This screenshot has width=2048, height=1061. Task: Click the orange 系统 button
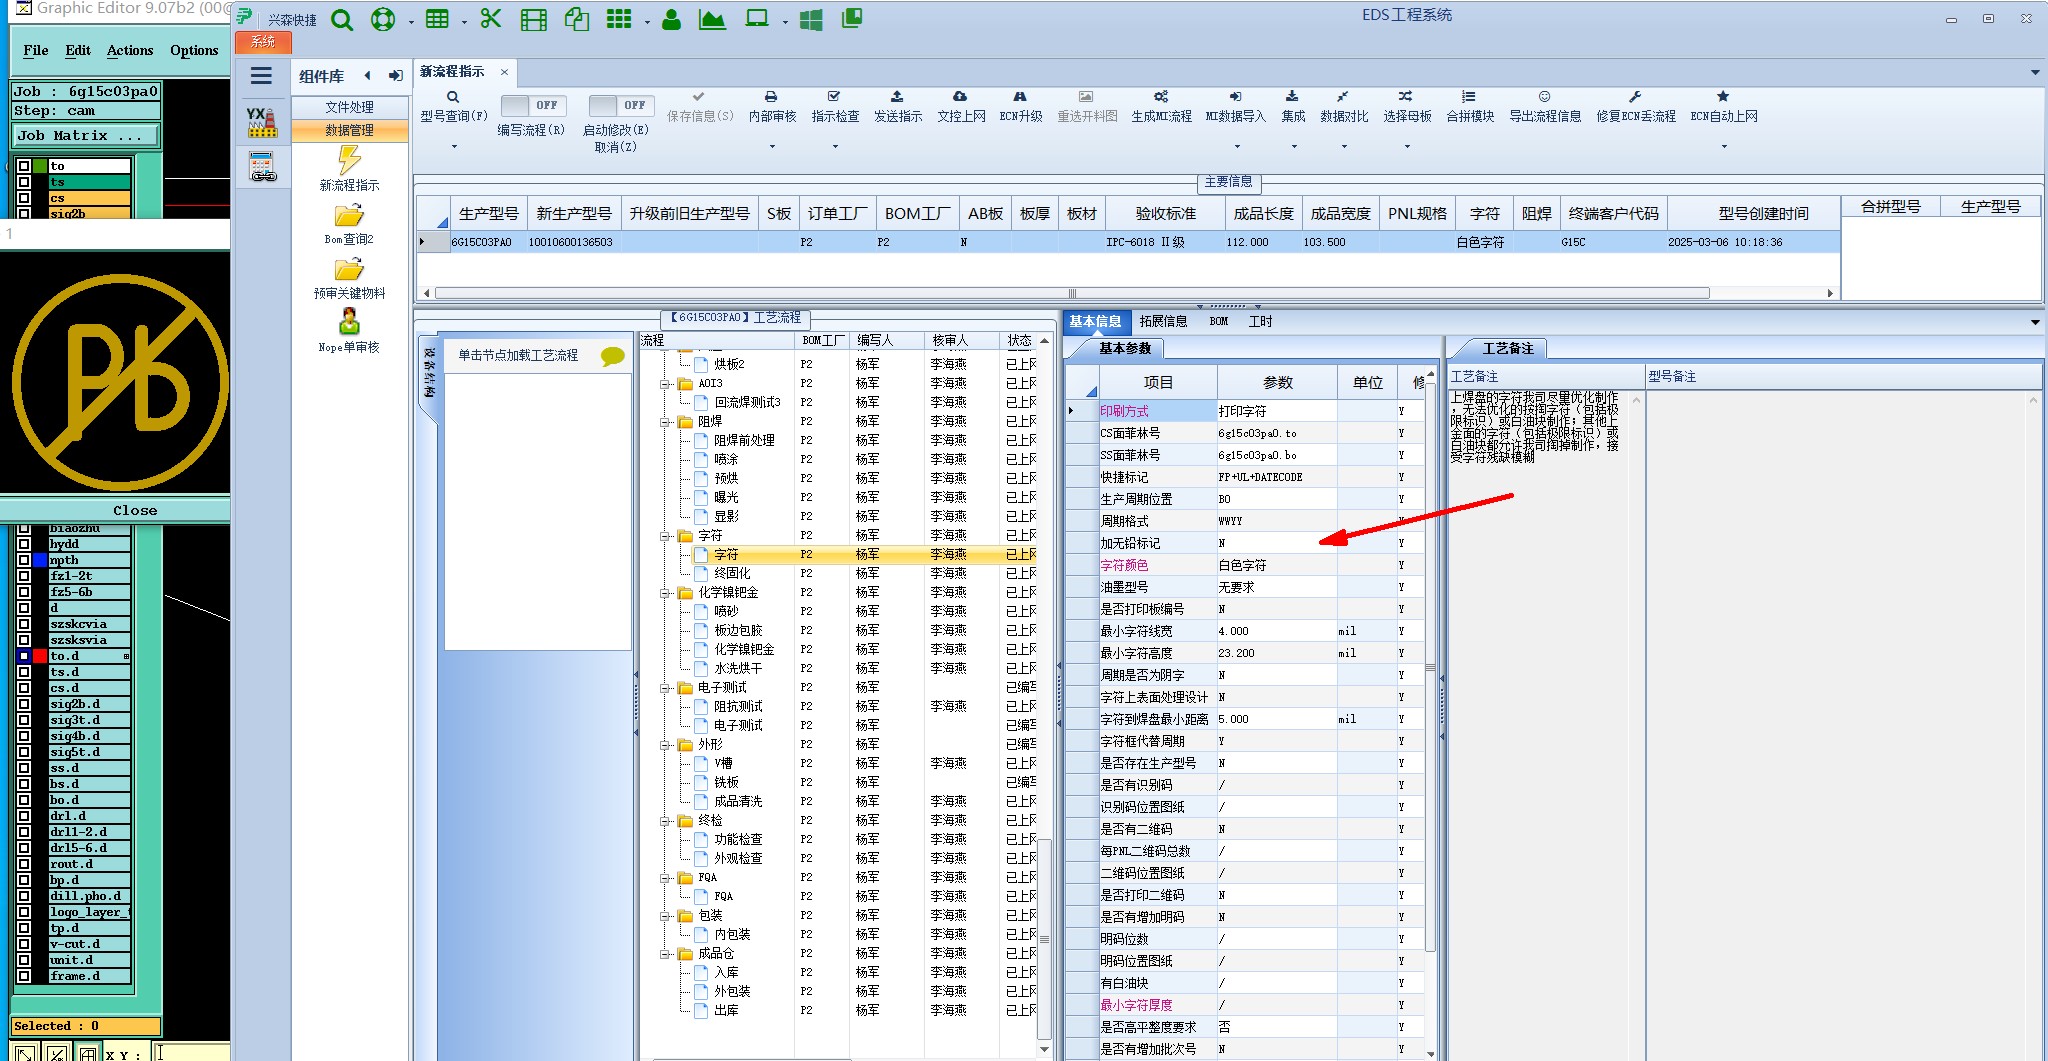(263, 42)
